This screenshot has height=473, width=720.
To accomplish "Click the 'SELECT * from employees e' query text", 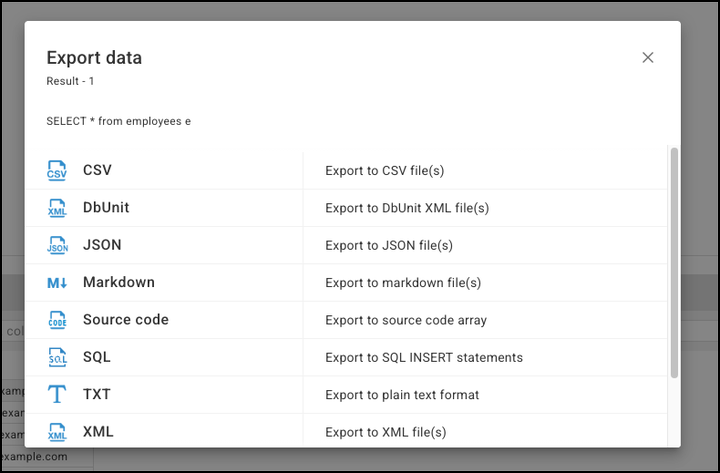I will tap(118, 121).
